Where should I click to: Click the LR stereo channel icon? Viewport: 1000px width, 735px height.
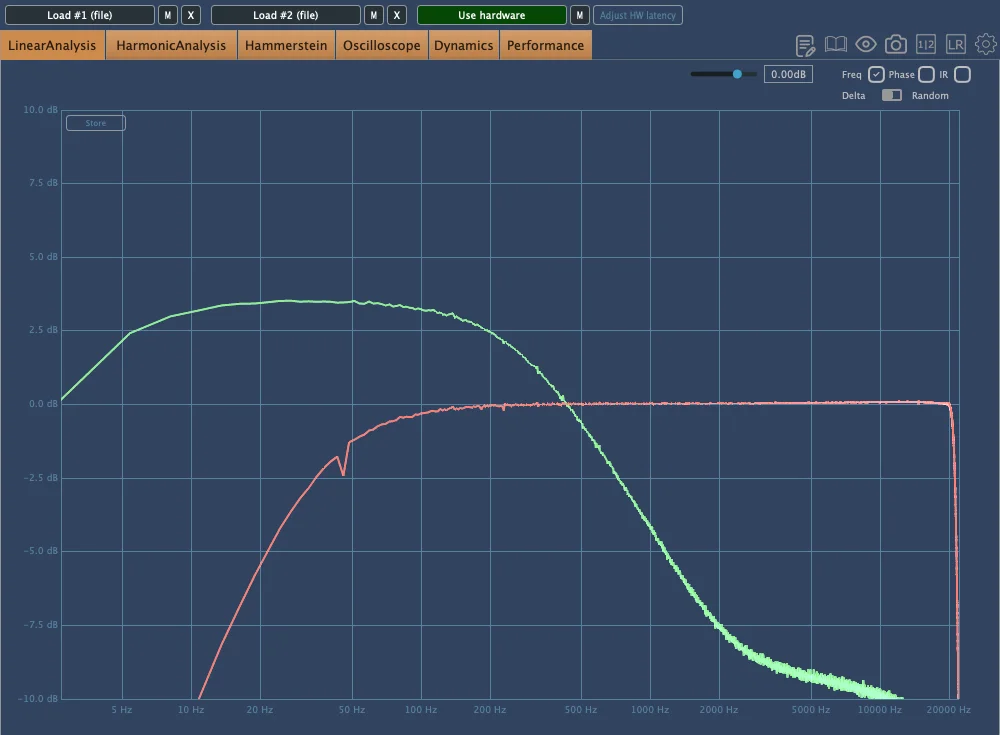(x=956, y=45)
